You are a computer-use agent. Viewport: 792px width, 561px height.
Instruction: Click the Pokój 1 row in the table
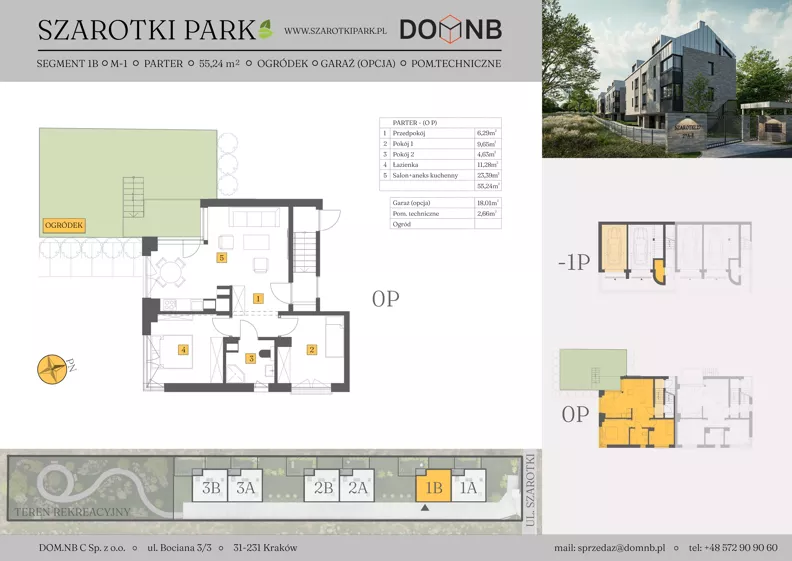coord(440,144)
